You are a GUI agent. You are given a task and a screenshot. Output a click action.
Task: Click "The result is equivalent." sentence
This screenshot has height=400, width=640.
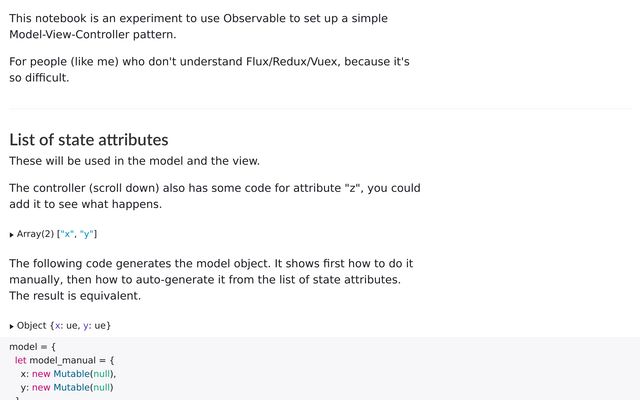point(75,296)
